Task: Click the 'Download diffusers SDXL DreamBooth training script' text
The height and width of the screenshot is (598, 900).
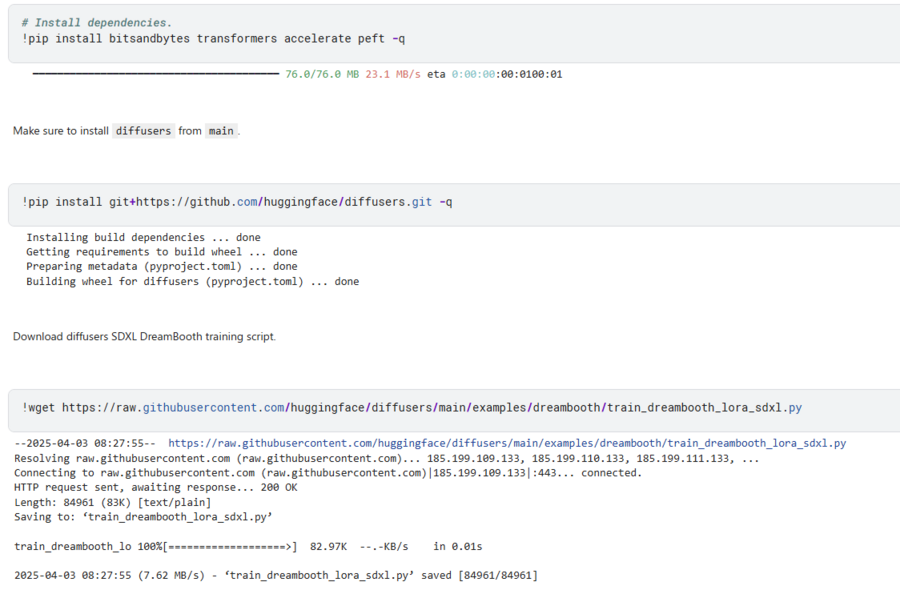Action: click(144, 336)
